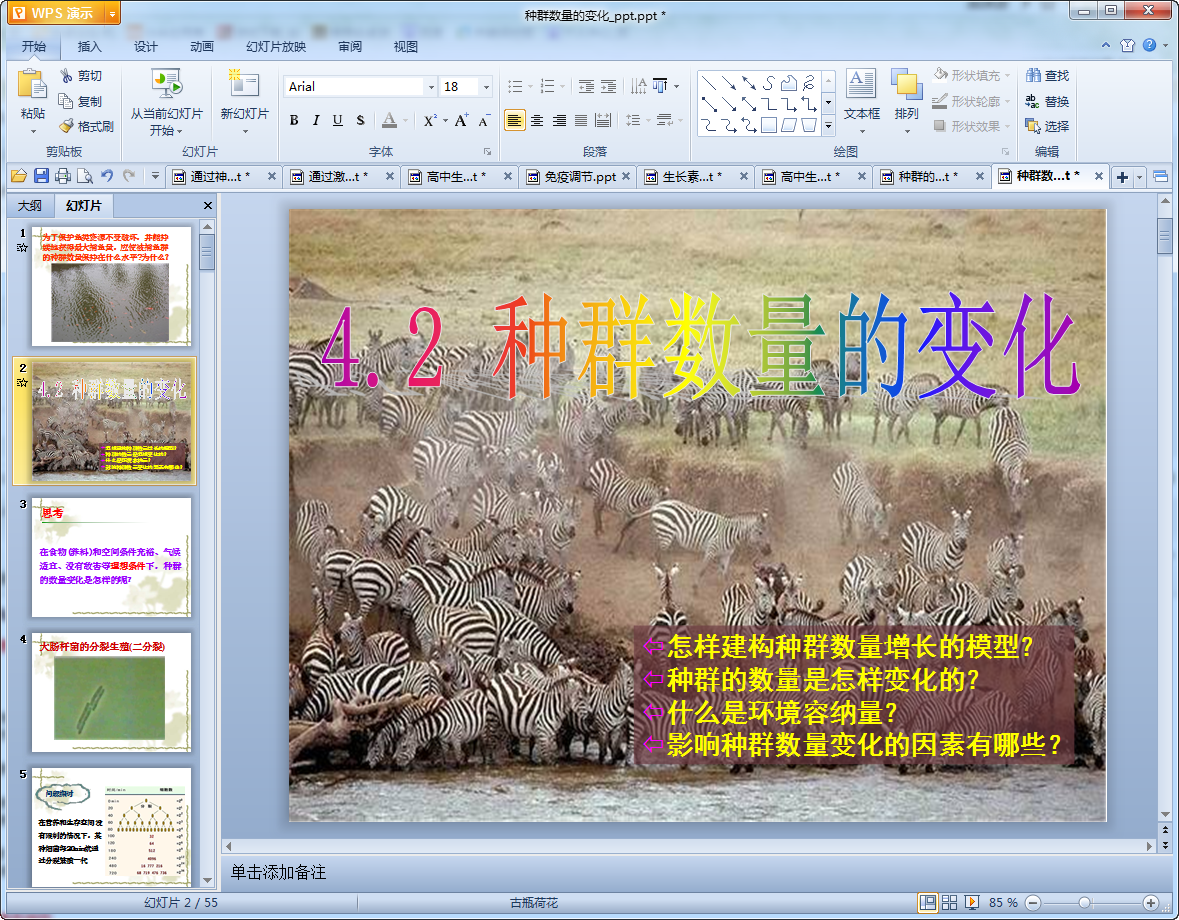Toggle Bold formatting
The width and height of the screenshot is (1179, 920).
[294, 120]
